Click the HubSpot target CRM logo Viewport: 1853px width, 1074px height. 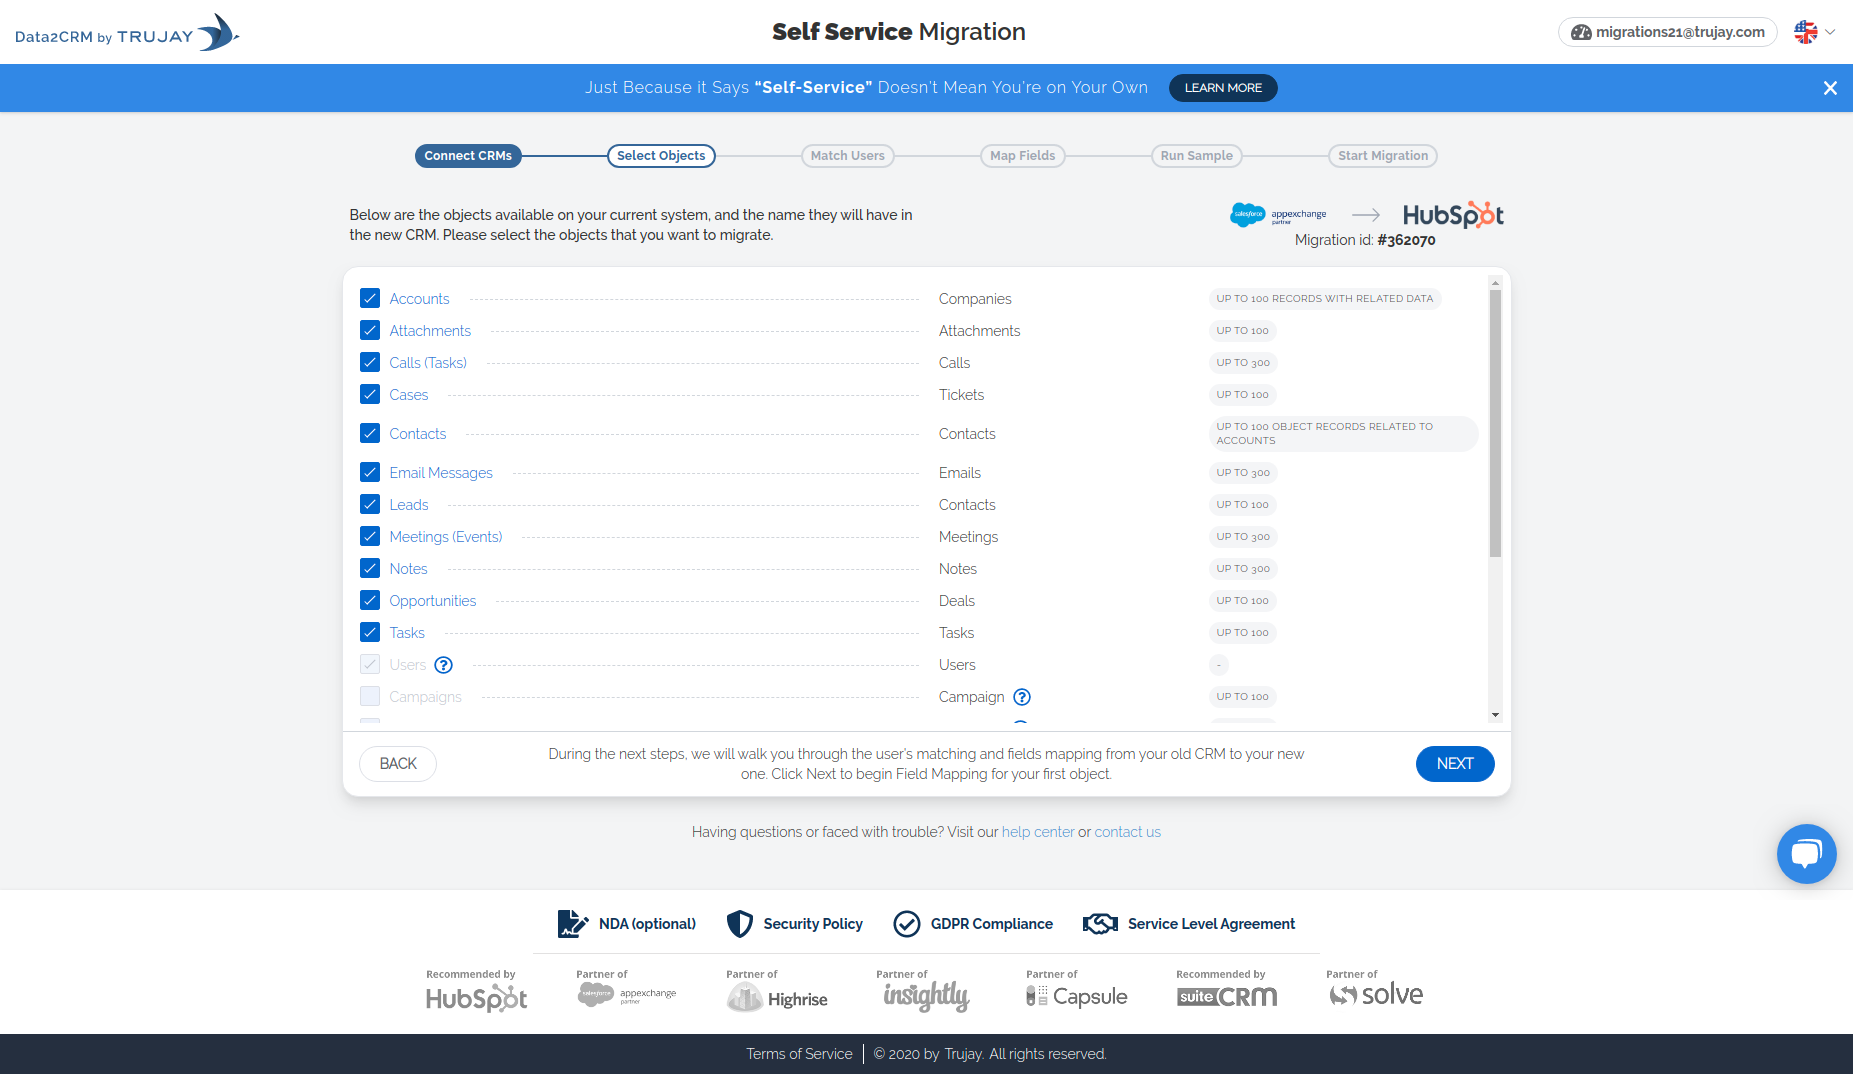point(1453,215)
